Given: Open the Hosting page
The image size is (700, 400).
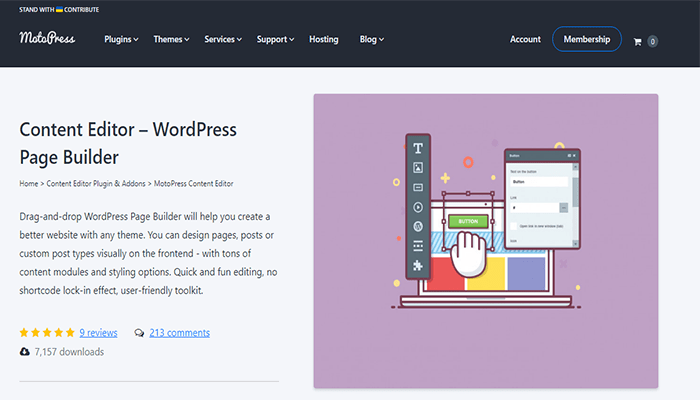Looking at the screenshot, I should coord(324,39).
